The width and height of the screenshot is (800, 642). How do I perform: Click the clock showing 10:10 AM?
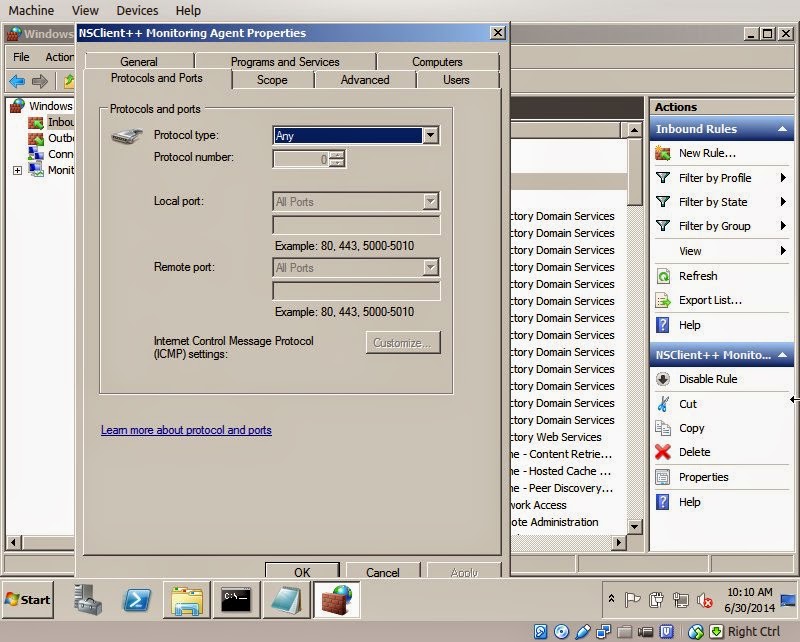(x=749, y=592)
